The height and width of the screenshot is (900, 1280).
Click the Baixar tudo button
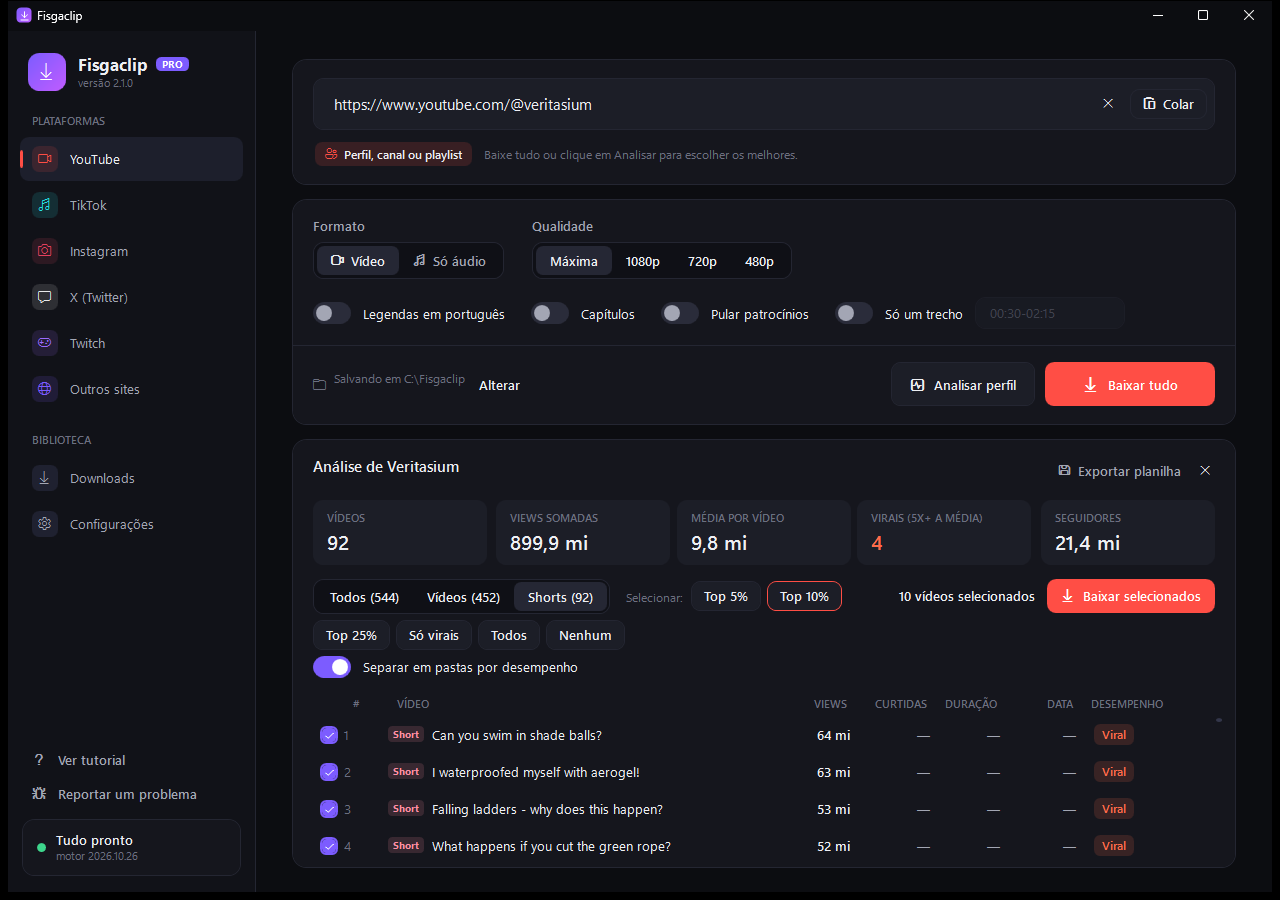(1130, 385)
